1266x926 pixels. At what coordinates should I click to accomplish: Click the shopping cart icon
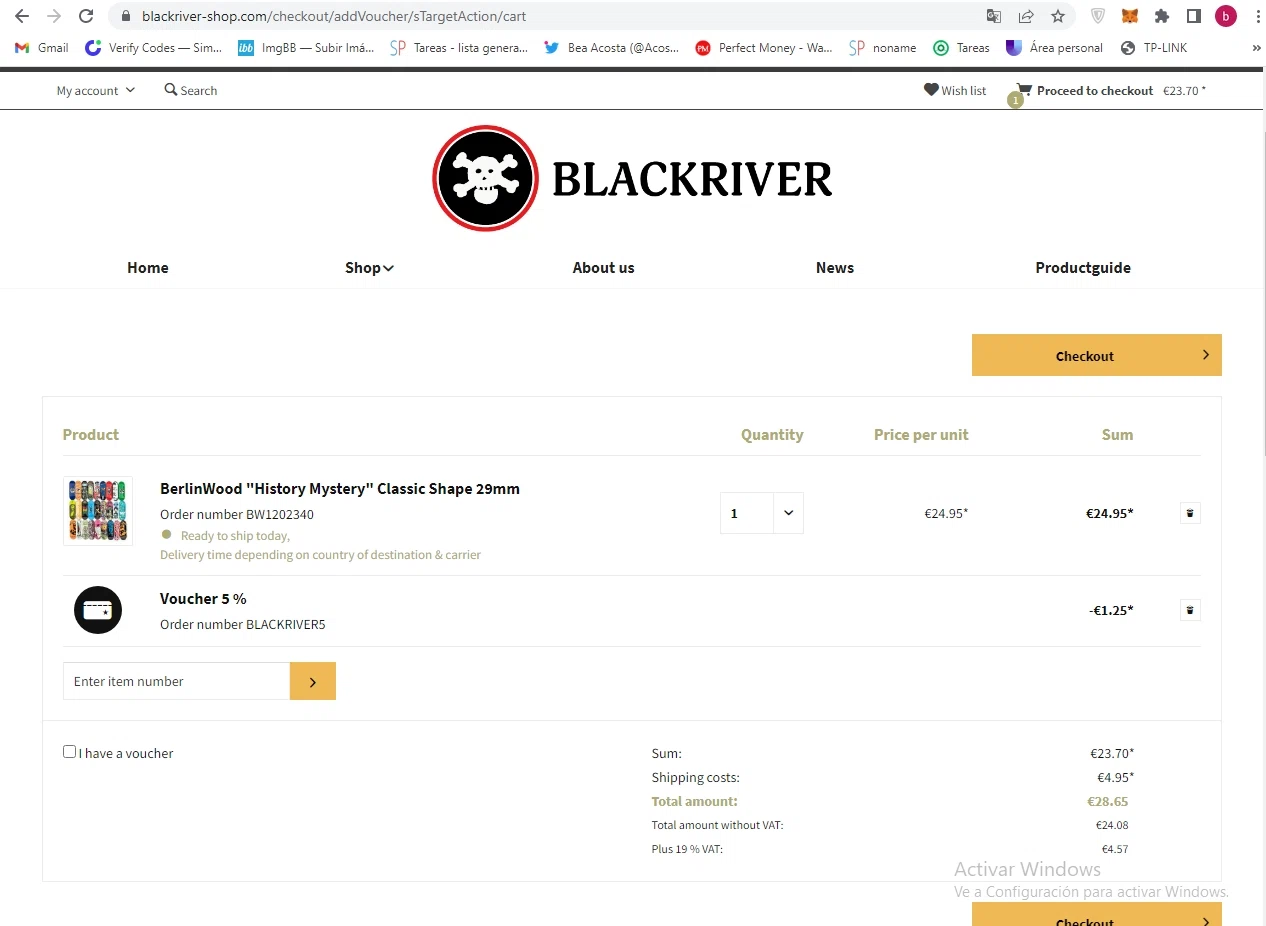click(1023, 90)
